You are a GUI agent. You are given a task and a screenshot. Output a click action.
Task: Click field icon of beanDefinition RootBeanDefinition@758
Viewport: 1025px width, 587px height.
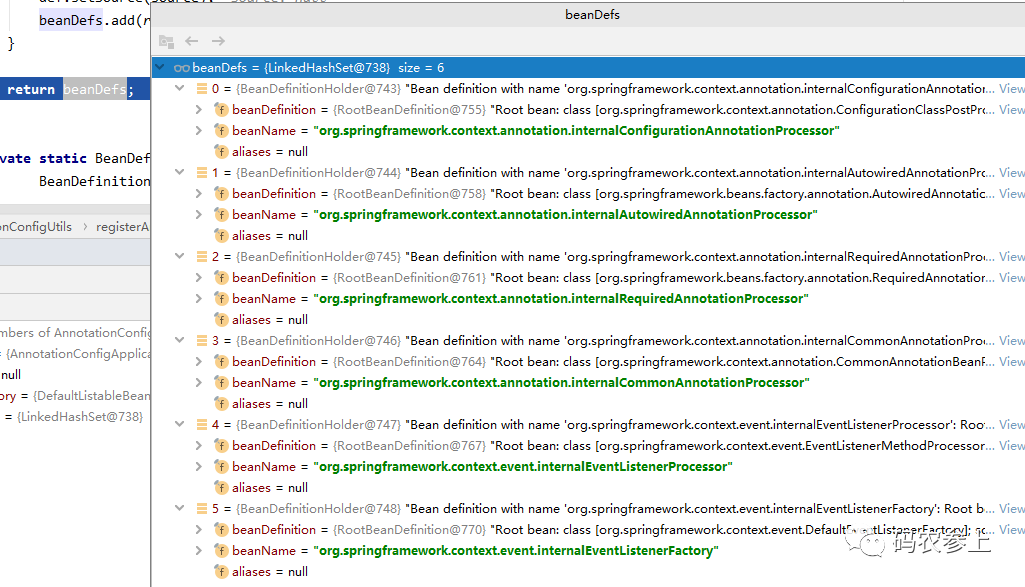tap(221, 193)
